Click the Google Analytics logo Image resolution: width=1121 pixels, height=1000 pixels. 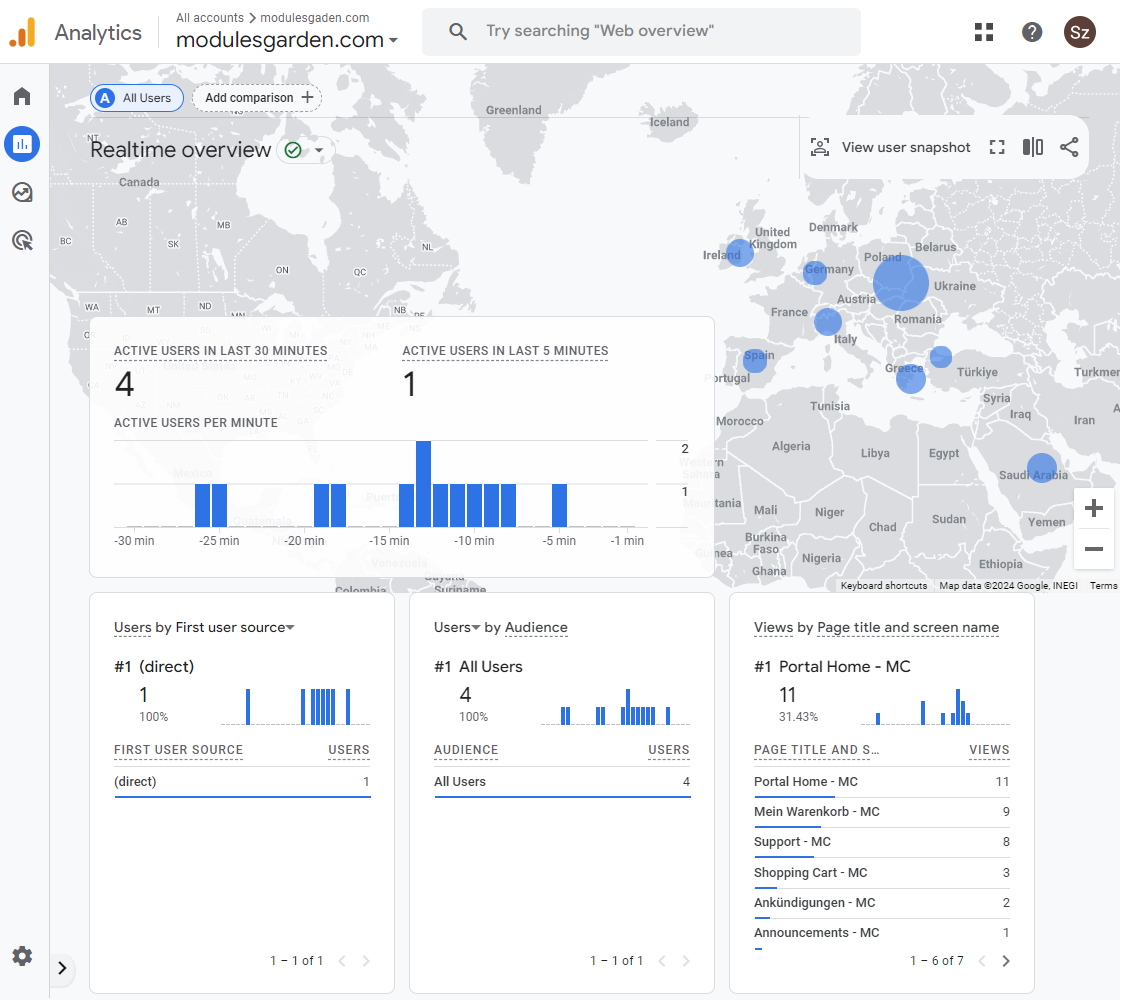tap(23, 32)
